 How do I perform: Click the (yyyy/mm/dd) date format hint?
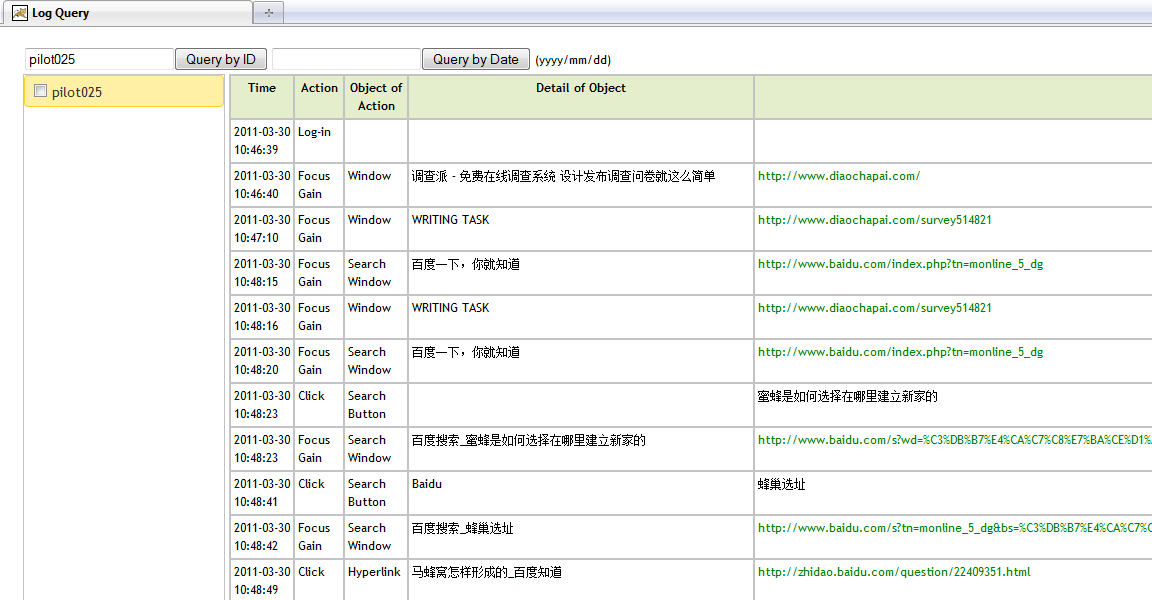pos(573,60)
